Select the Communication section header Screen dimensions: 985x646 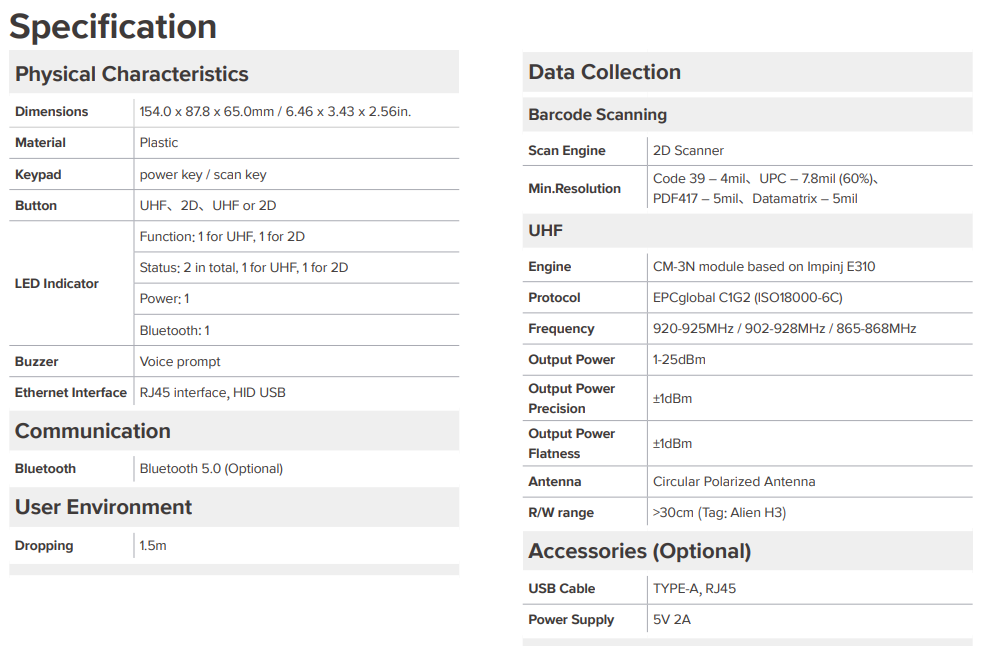point(93,431)
